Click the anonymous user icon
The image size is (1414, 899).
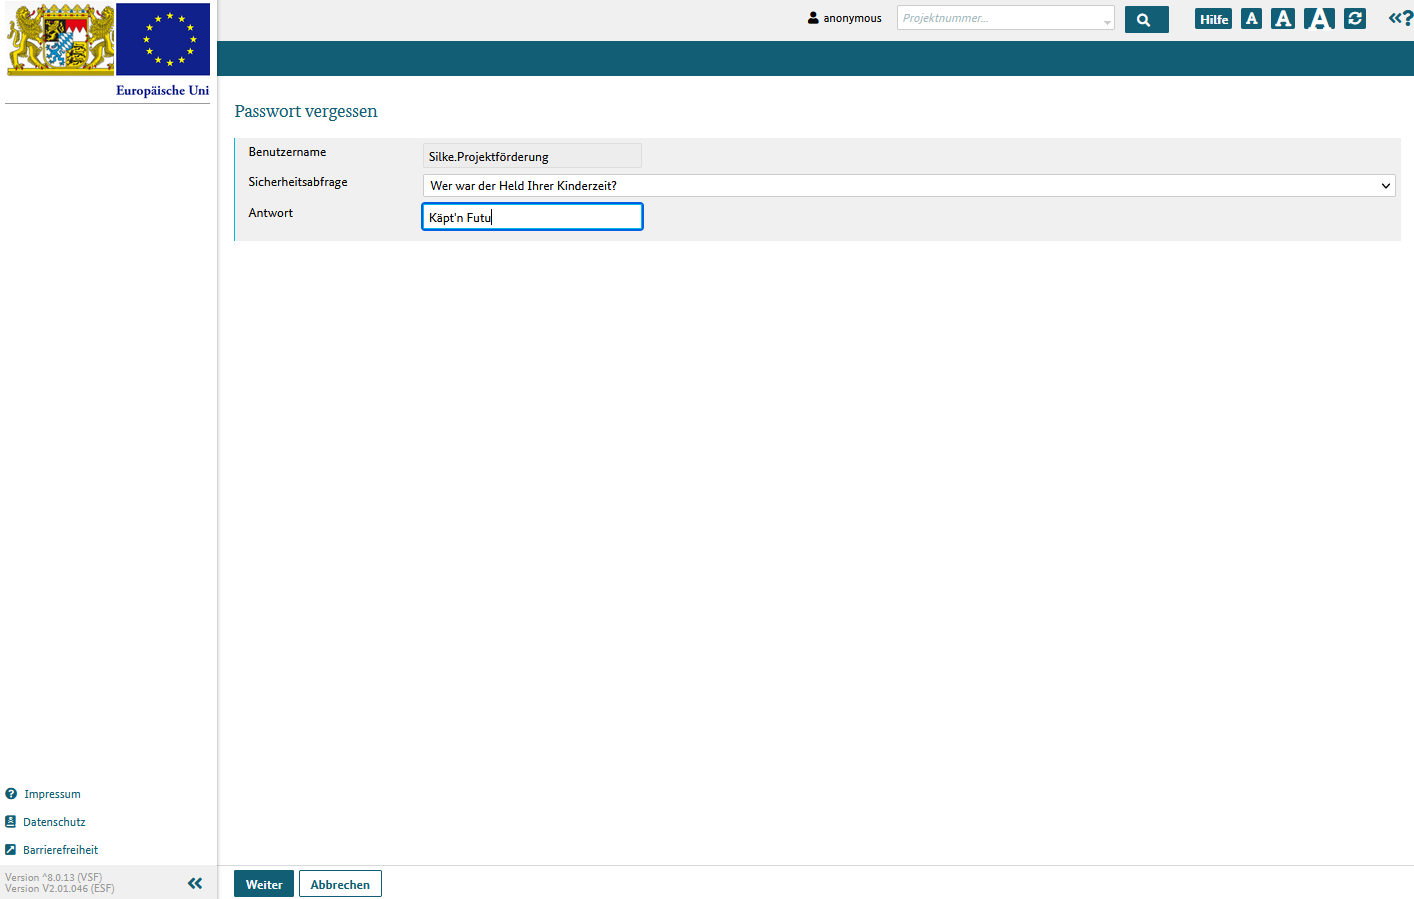pyautogui.click(x=813, y=18)
